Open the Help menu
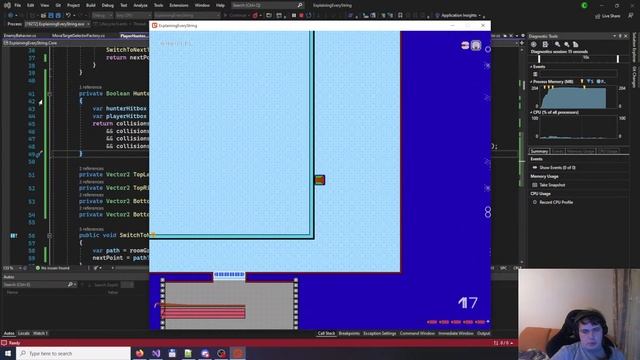640x360 pixels. point(220,5)
